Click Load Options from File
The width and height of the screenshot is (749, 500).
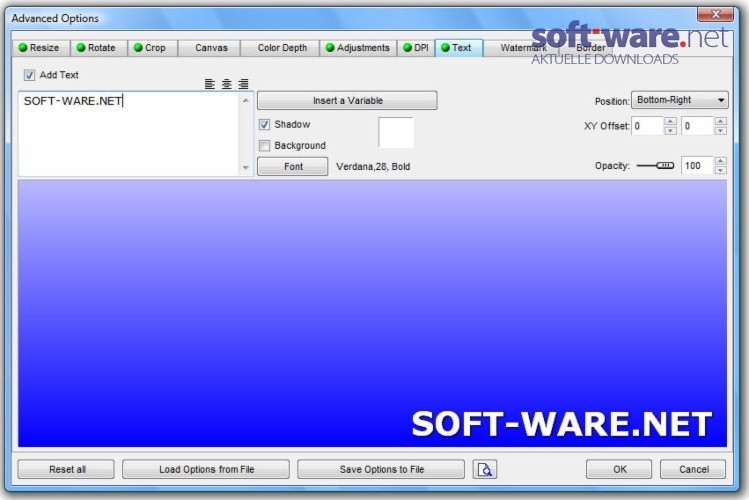click(x=206, y=469)
